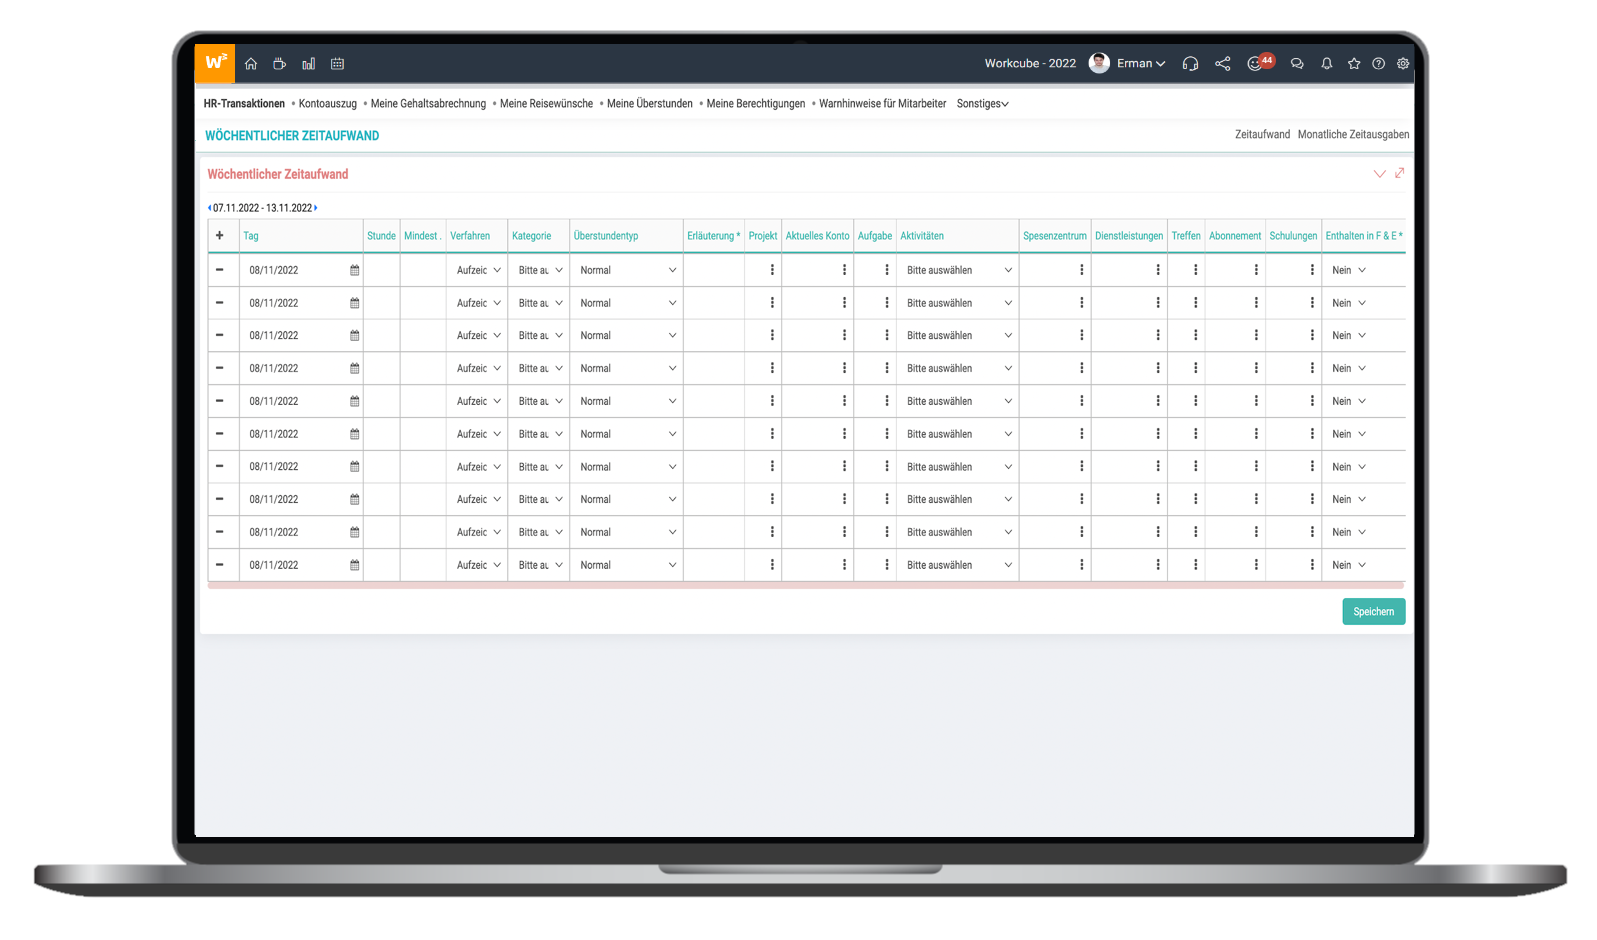Click the Erman user avatar
This screenshot has height=940, width=1597.
tap(1099, 63)
